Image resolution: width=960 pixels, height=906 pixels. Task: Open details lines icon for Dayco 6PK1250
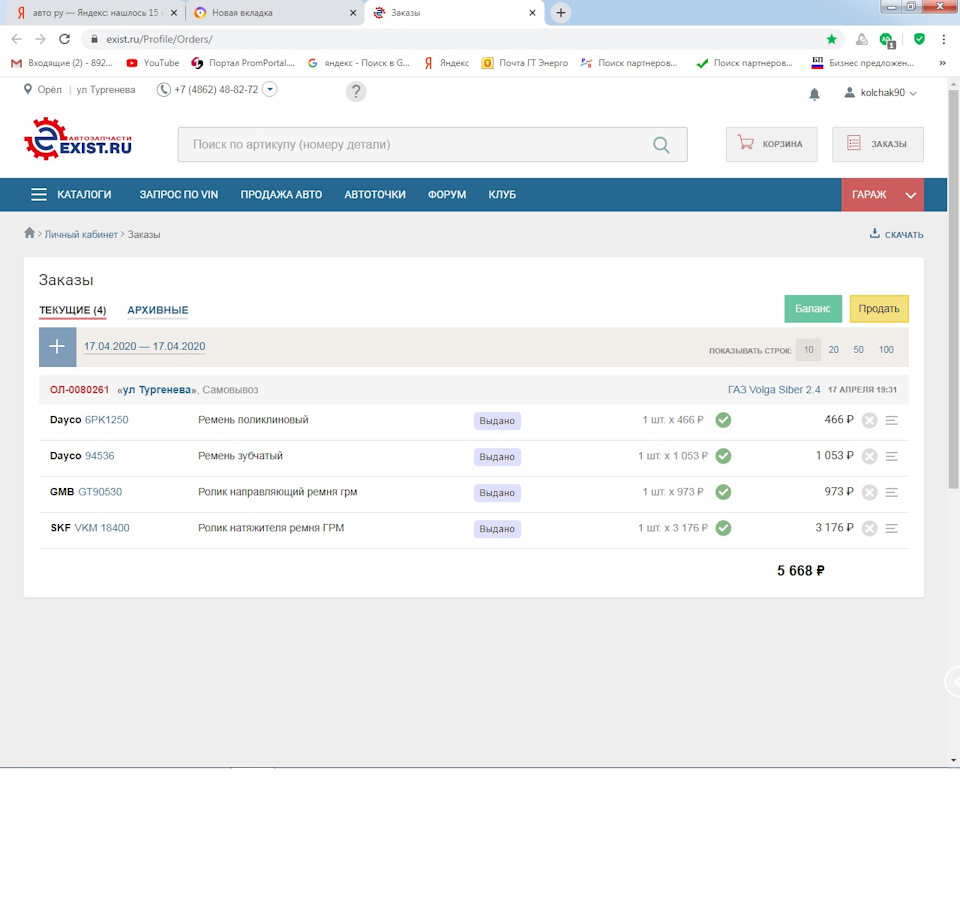click(x=892, y=421)
